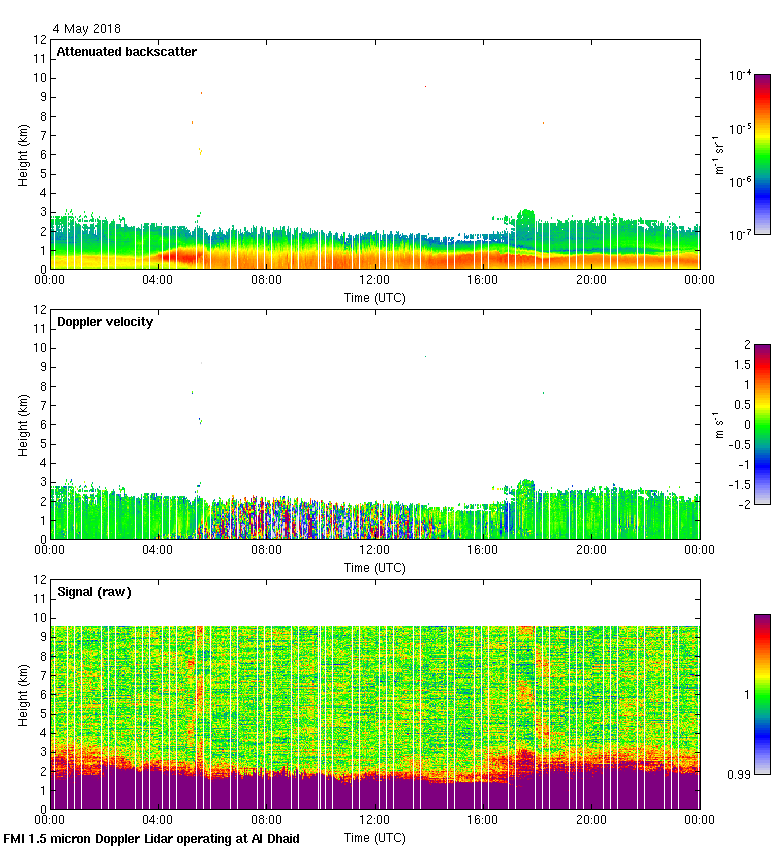Click the Doppler velocity panel title
The height and width of the screenshot is (850, 780).
[x=104, y=322]
